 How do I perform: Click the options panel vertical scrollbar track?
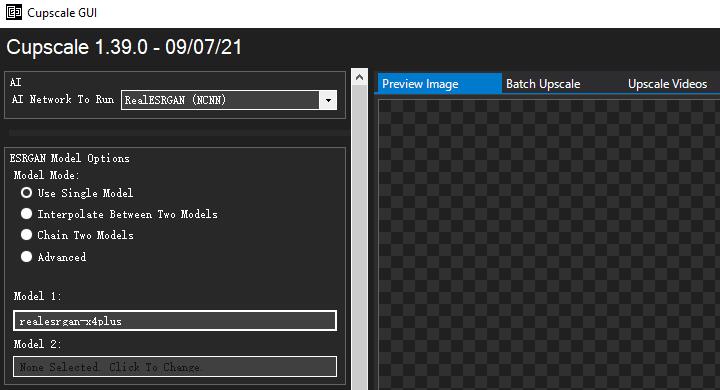360,238
